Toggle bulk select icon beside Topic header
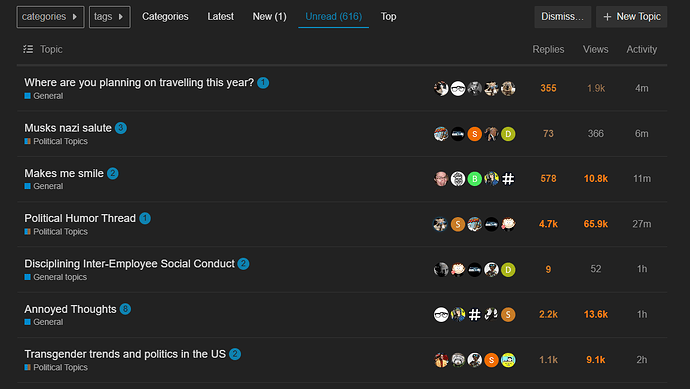Viewport: 690px width, 389px height. tap(28, 49)
